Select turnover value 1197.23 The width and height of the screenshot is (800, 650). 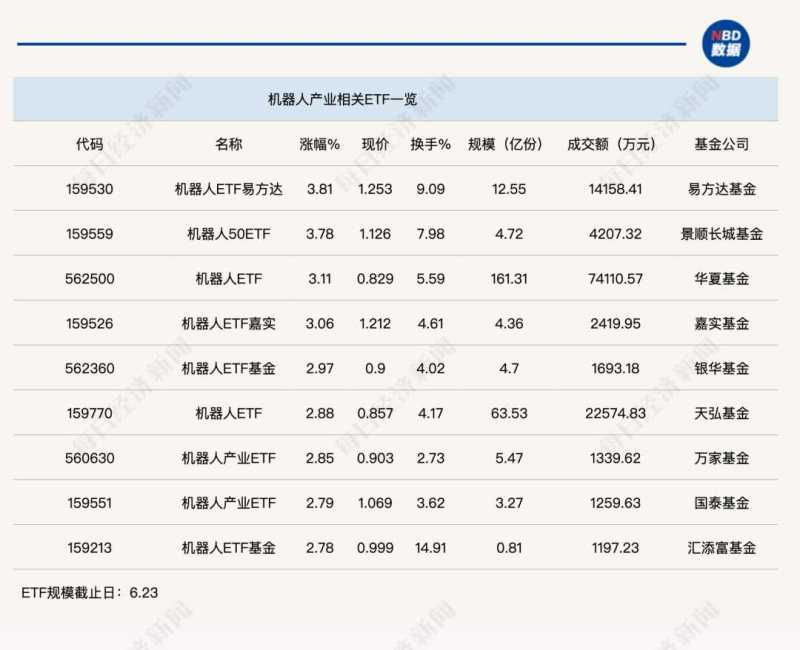(615, 548)
